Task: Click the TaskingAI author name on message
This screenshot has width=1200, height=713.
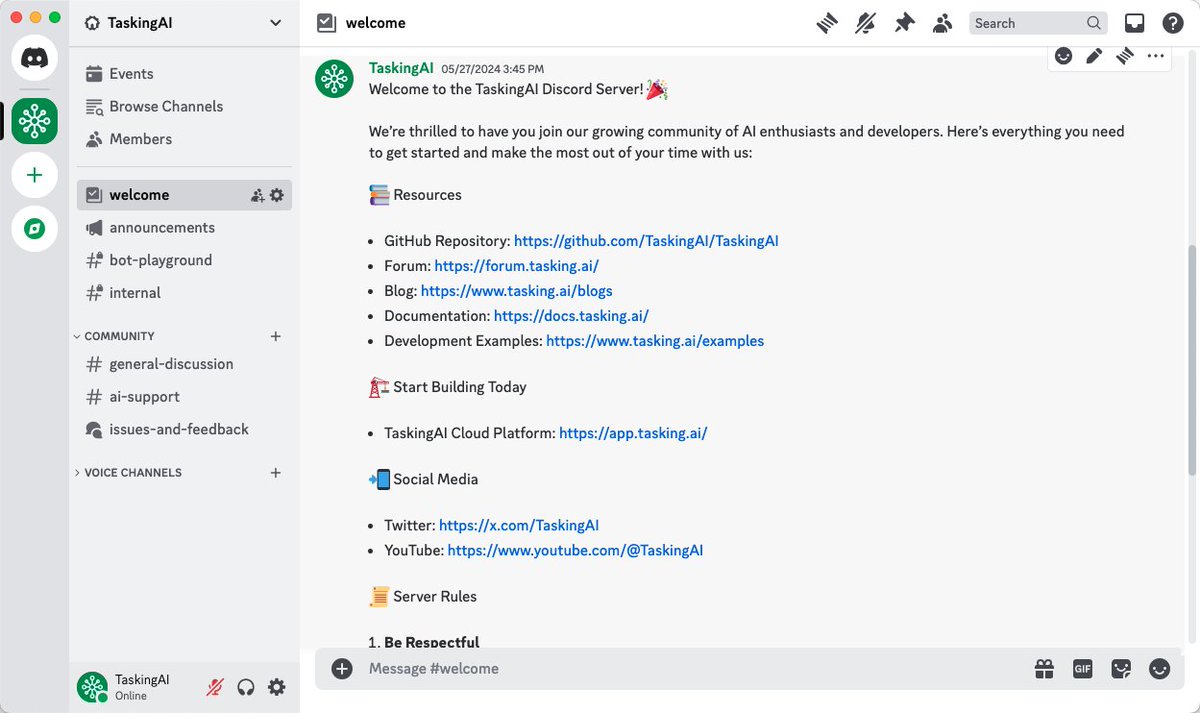Action: (x=401, y=68)
